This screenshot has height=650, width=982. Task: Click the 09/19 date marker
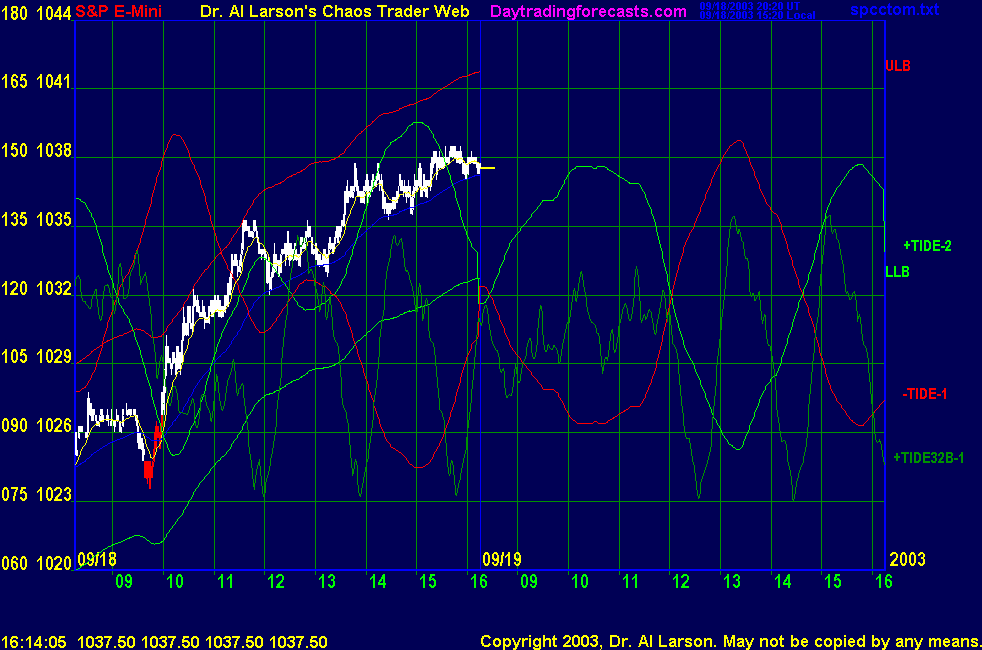click(502, 559)
